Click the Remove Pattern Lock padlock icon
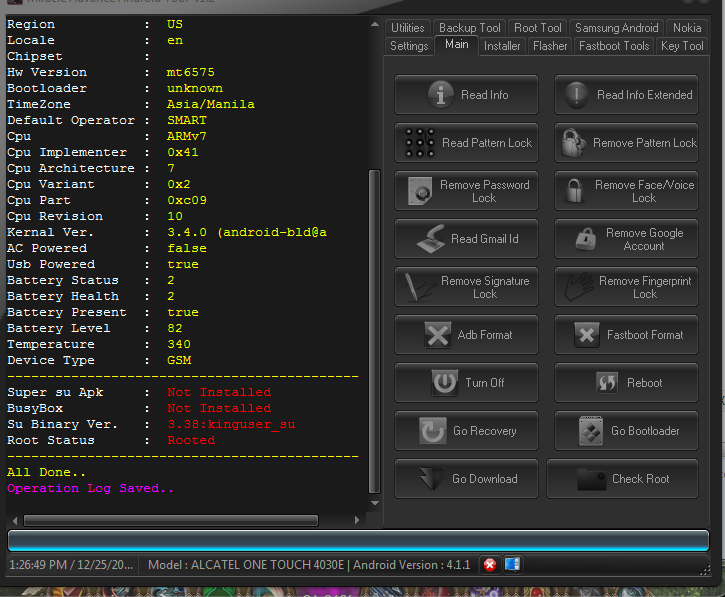Viewport: 725px width, 597px height. 573,143
